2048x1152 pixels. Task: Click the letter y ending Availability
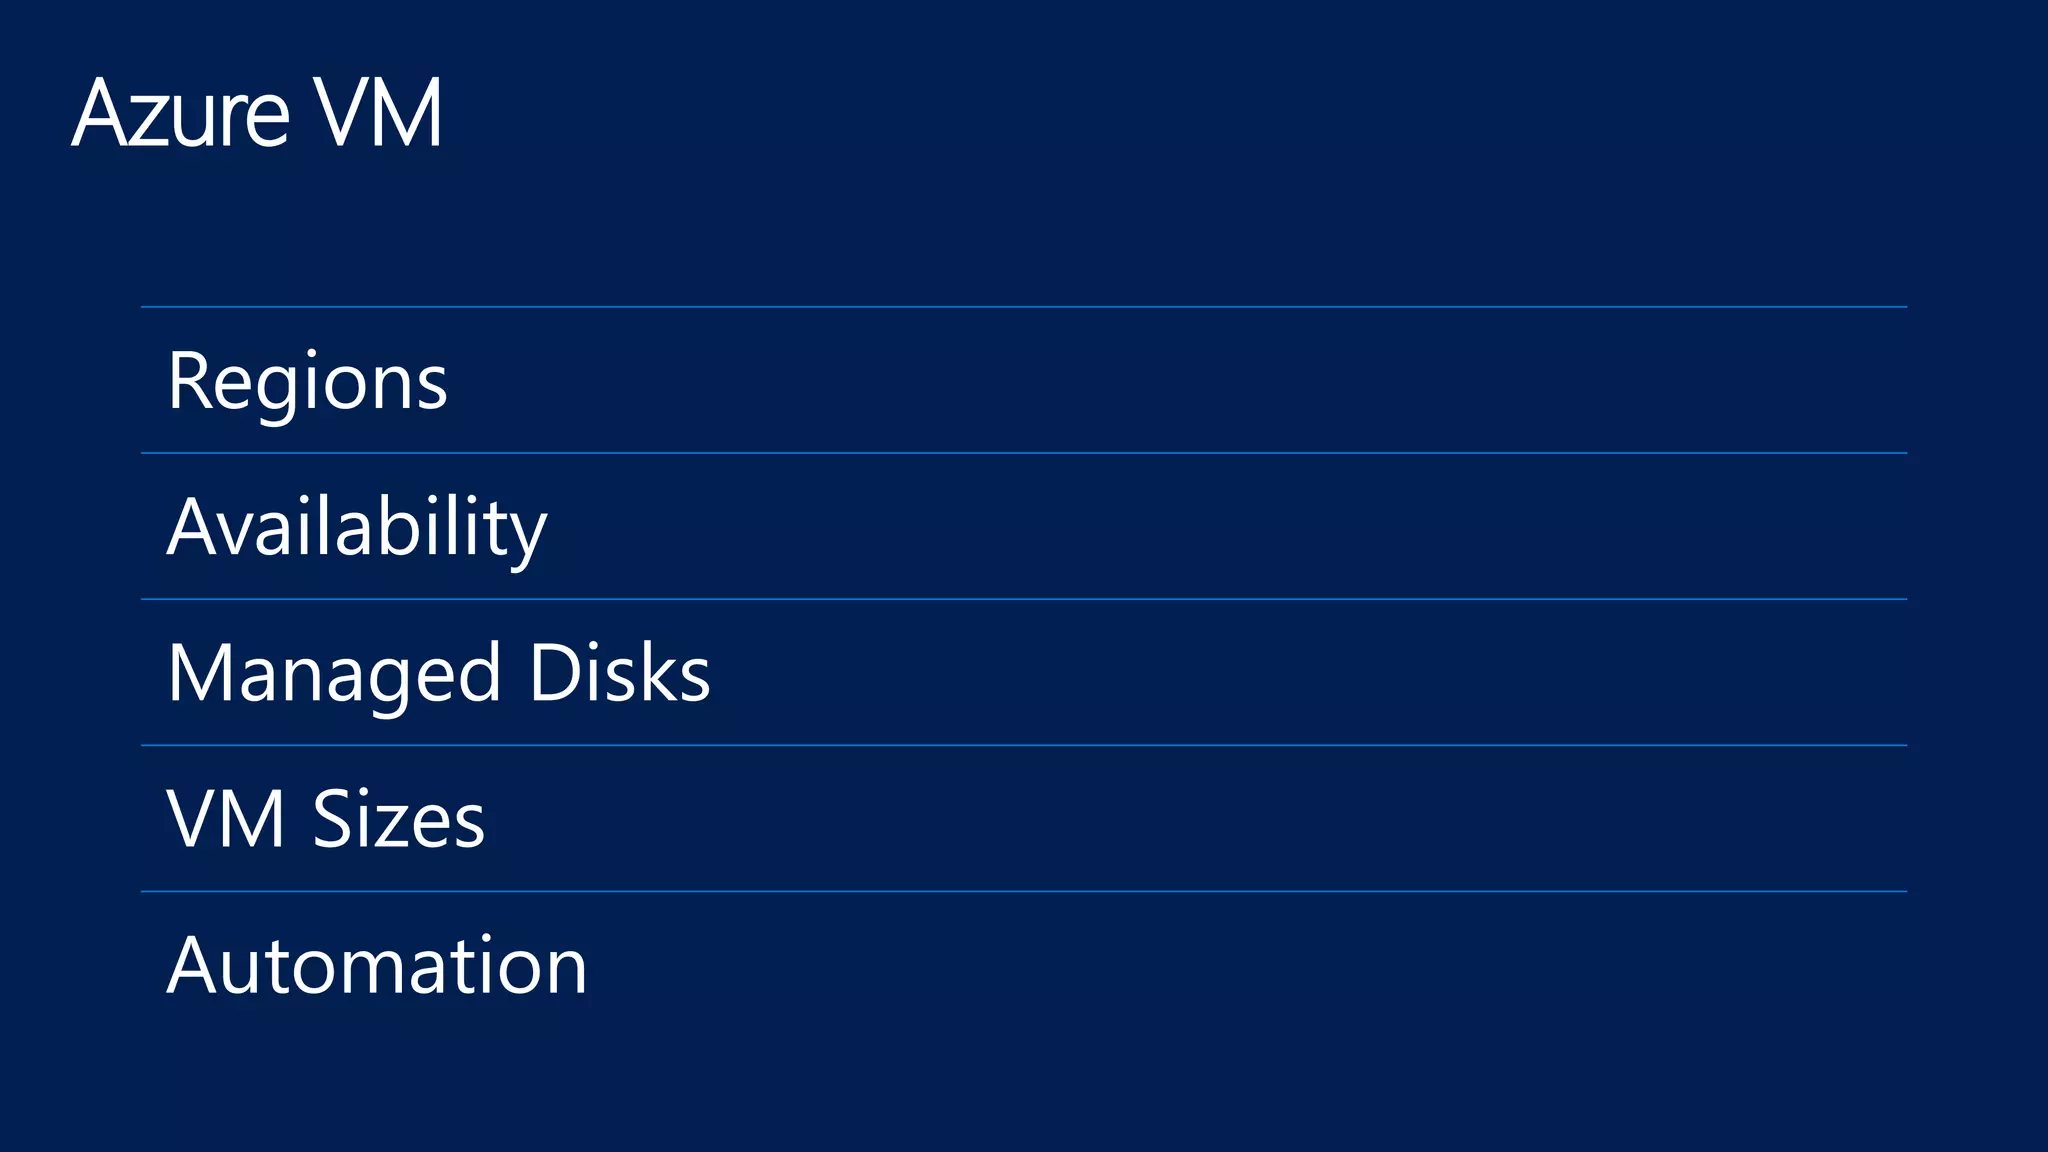coord(527,533)
